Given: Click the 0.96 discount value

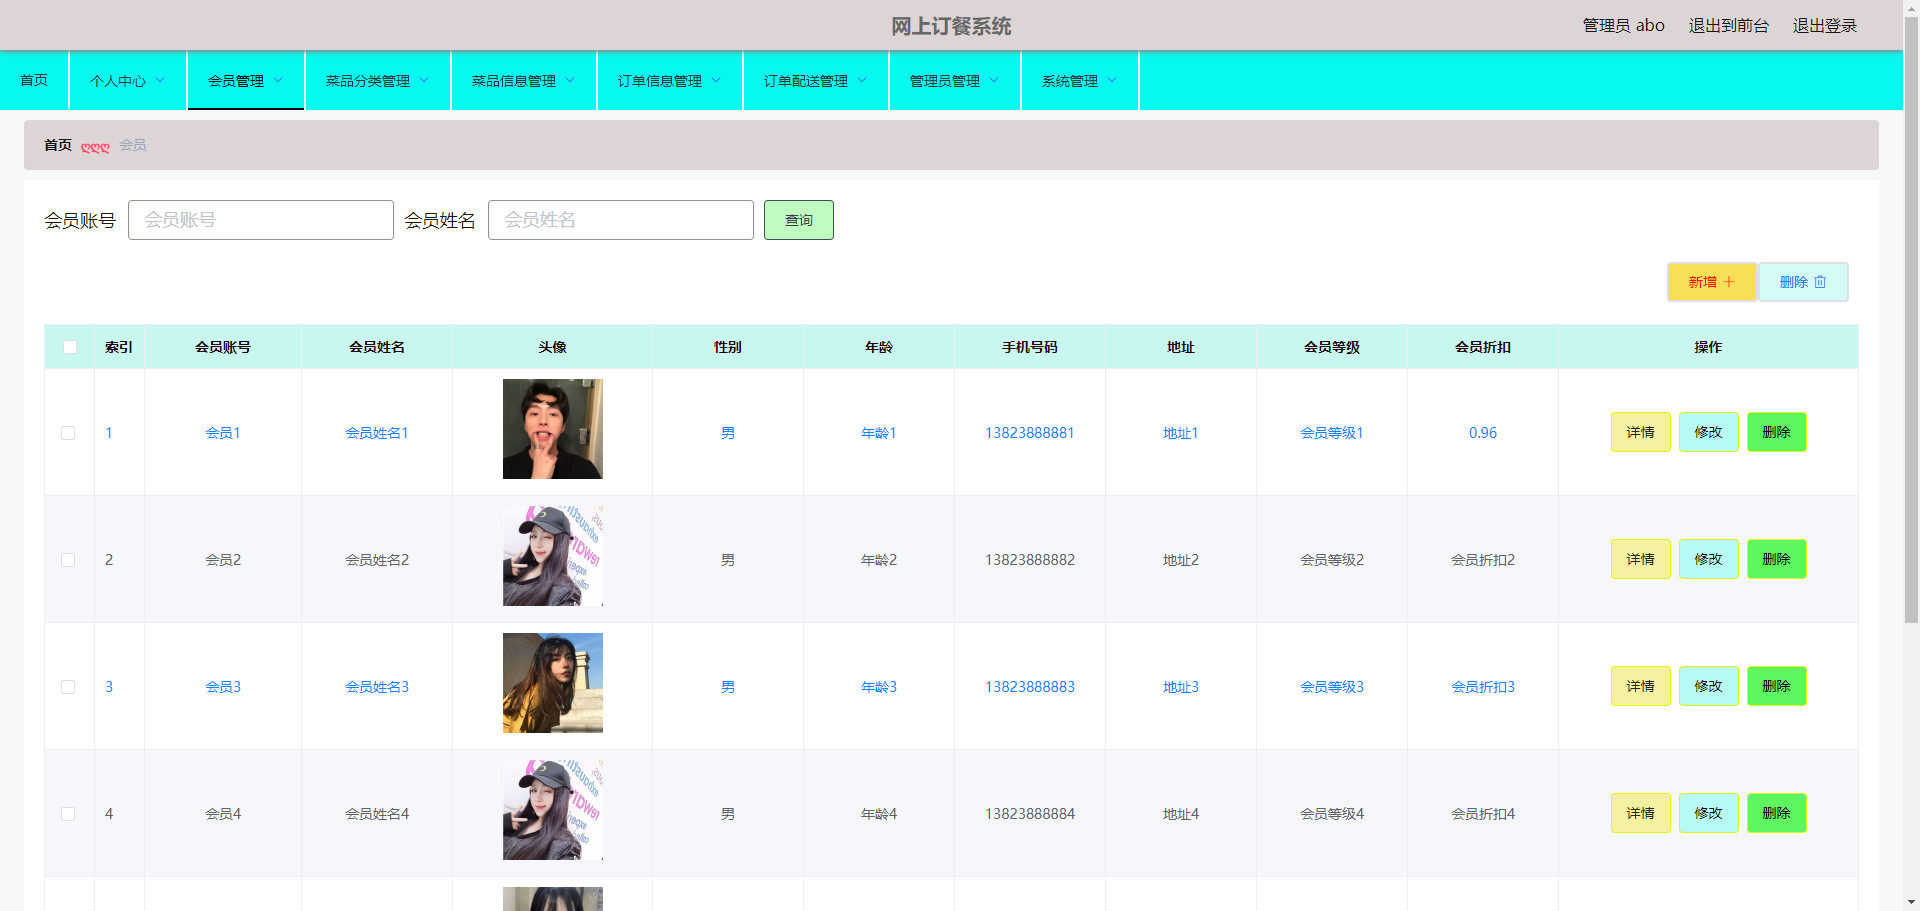Looking at the screenshot, I should coord(1483,433).
